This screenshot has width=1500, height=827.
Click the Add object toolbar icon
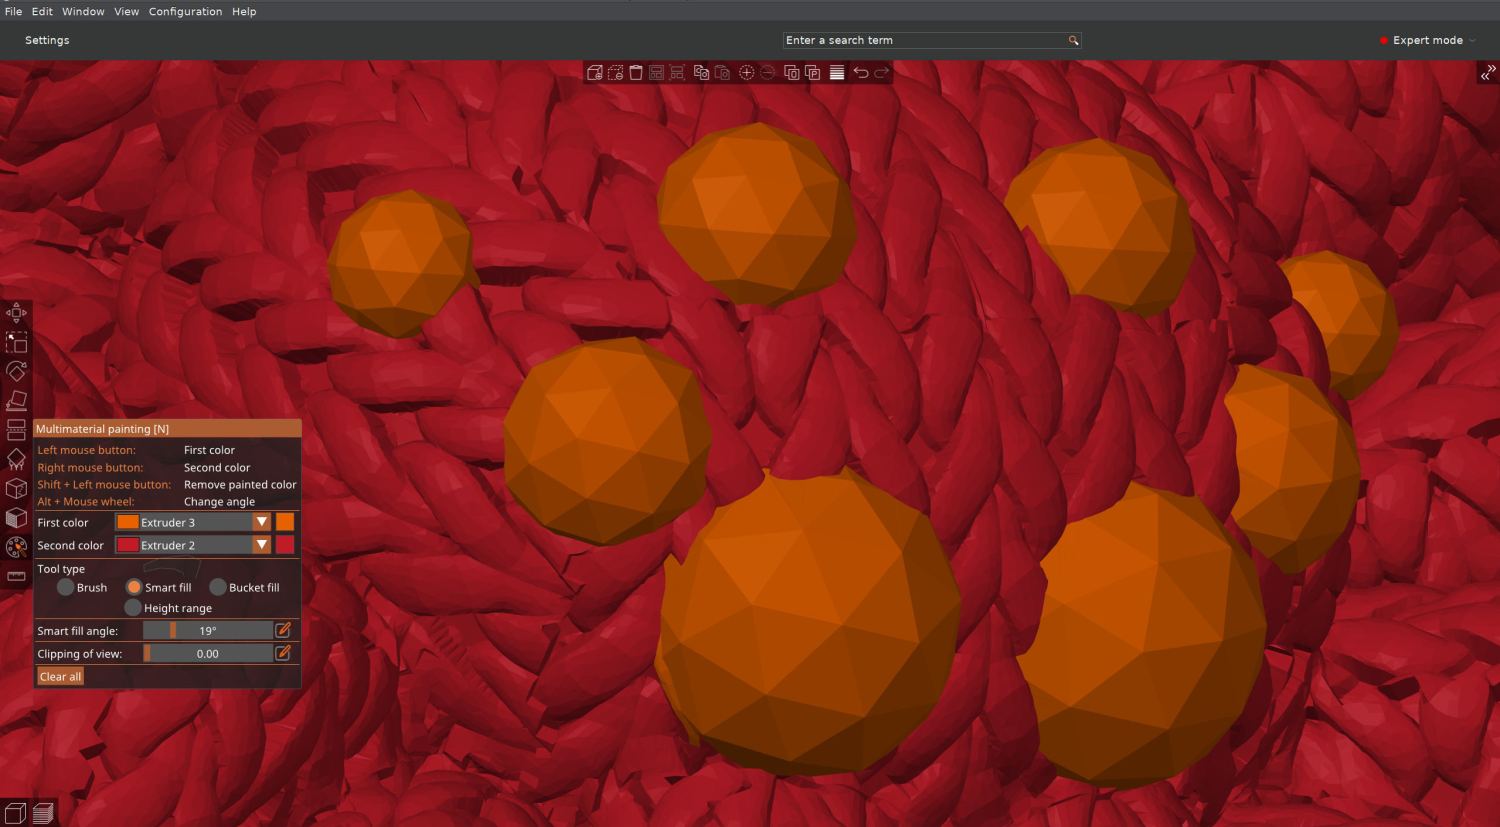(x=595, y=73)
